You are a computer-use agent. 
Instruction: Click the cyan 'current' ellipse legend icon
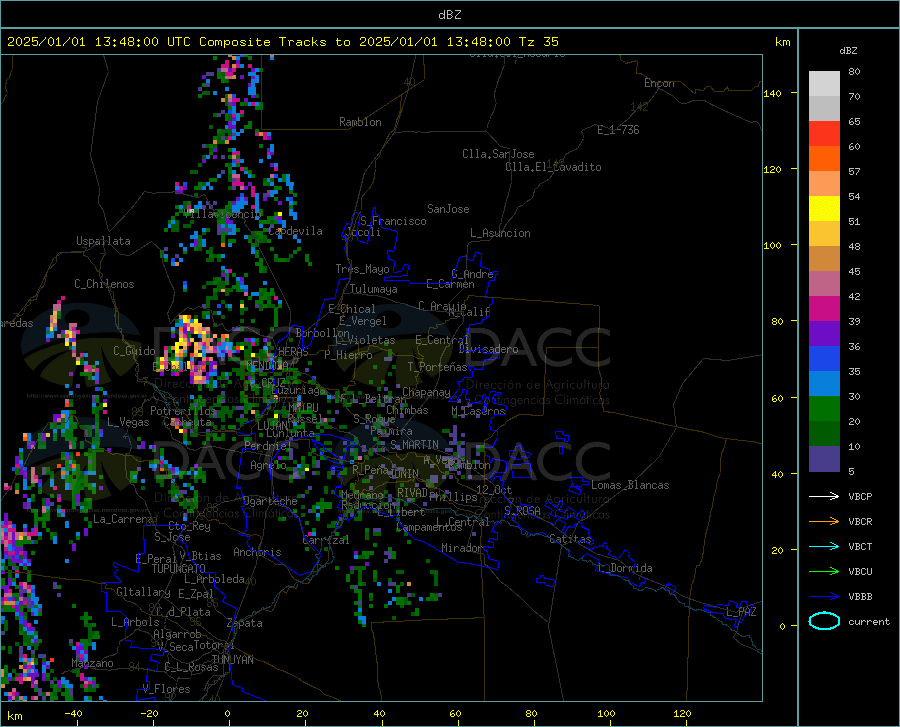tap(824, 621)
